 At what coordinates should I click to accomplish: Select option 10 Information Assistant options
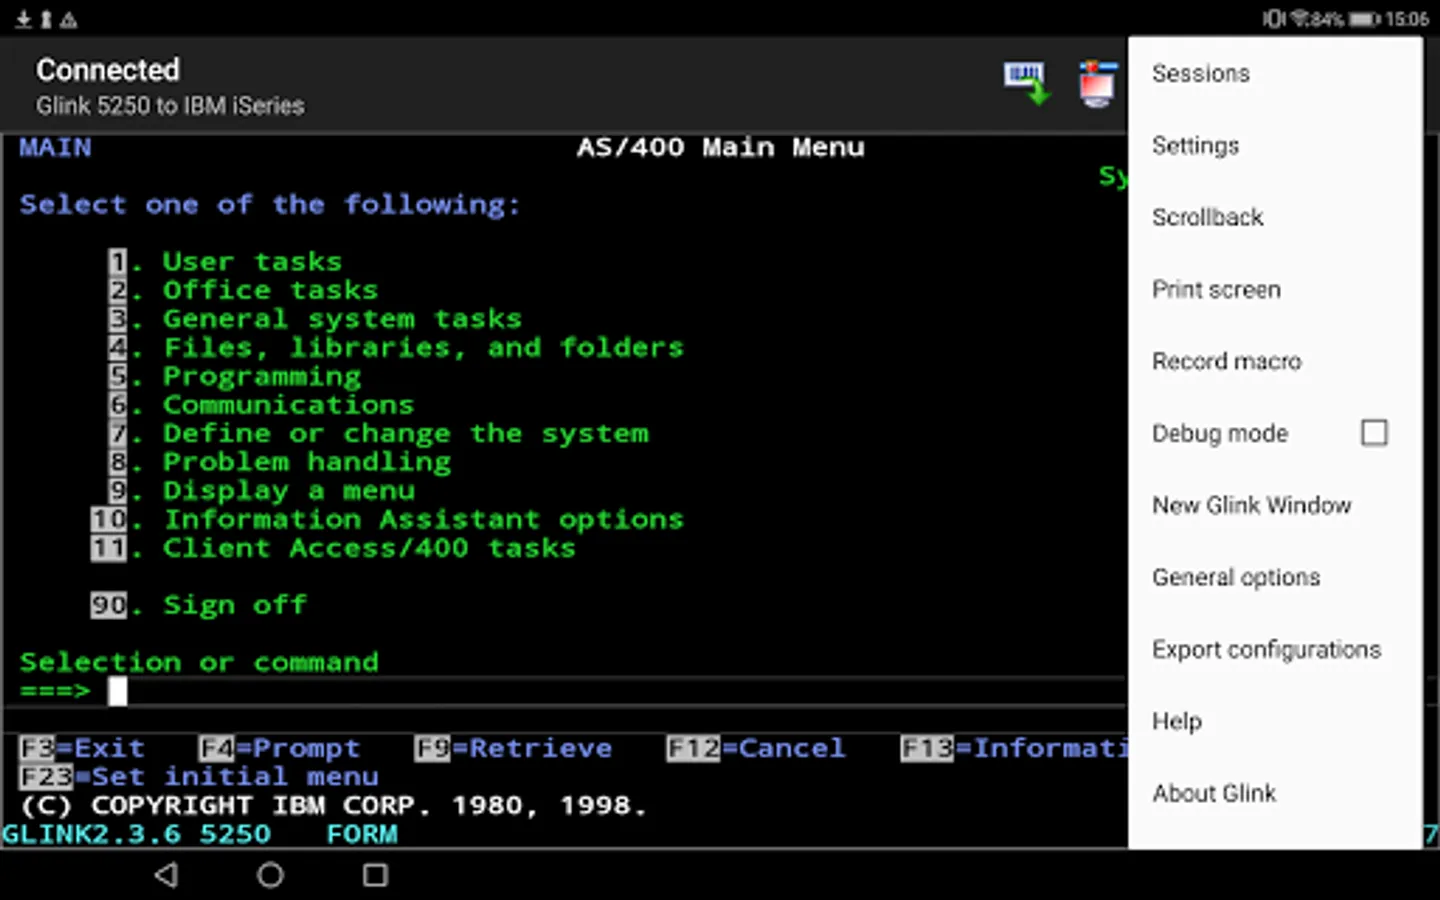point(387,520)
